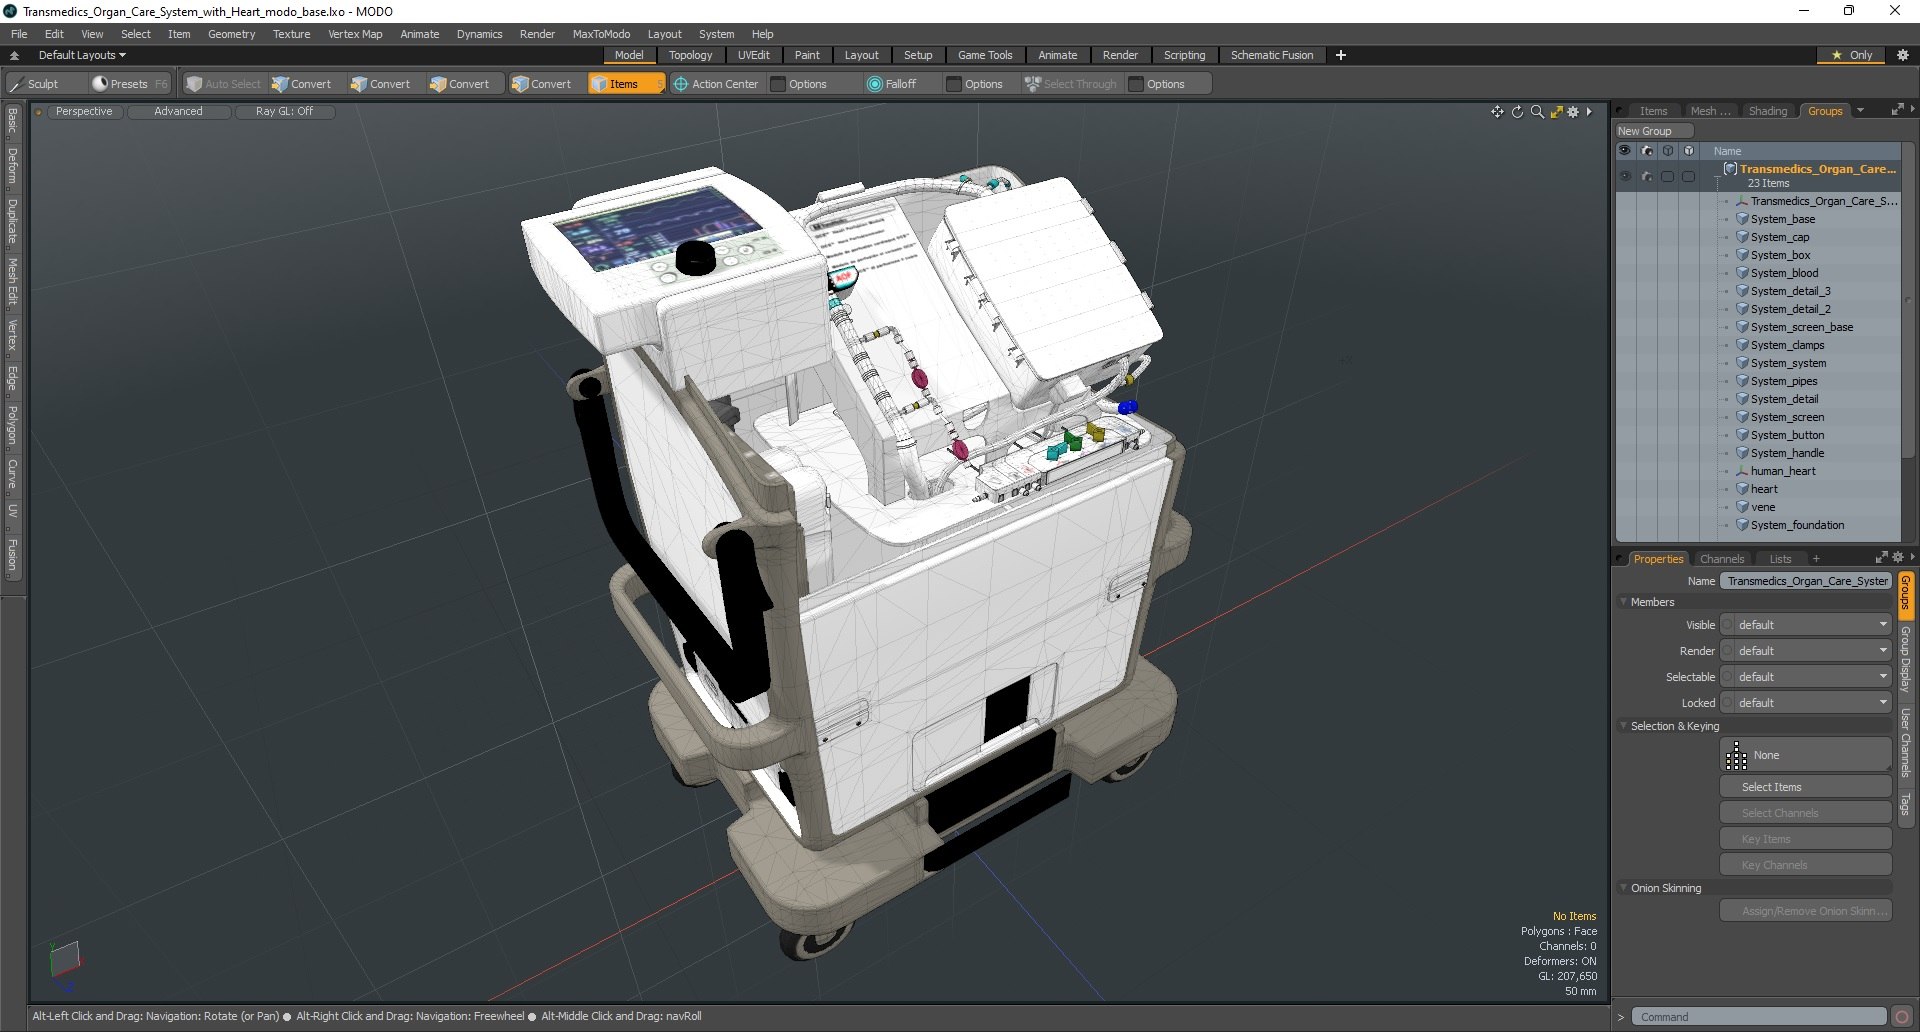The height and width of the screenshot is (1032, 1920).
Task: Open the Presets browser
Action: 128,84
